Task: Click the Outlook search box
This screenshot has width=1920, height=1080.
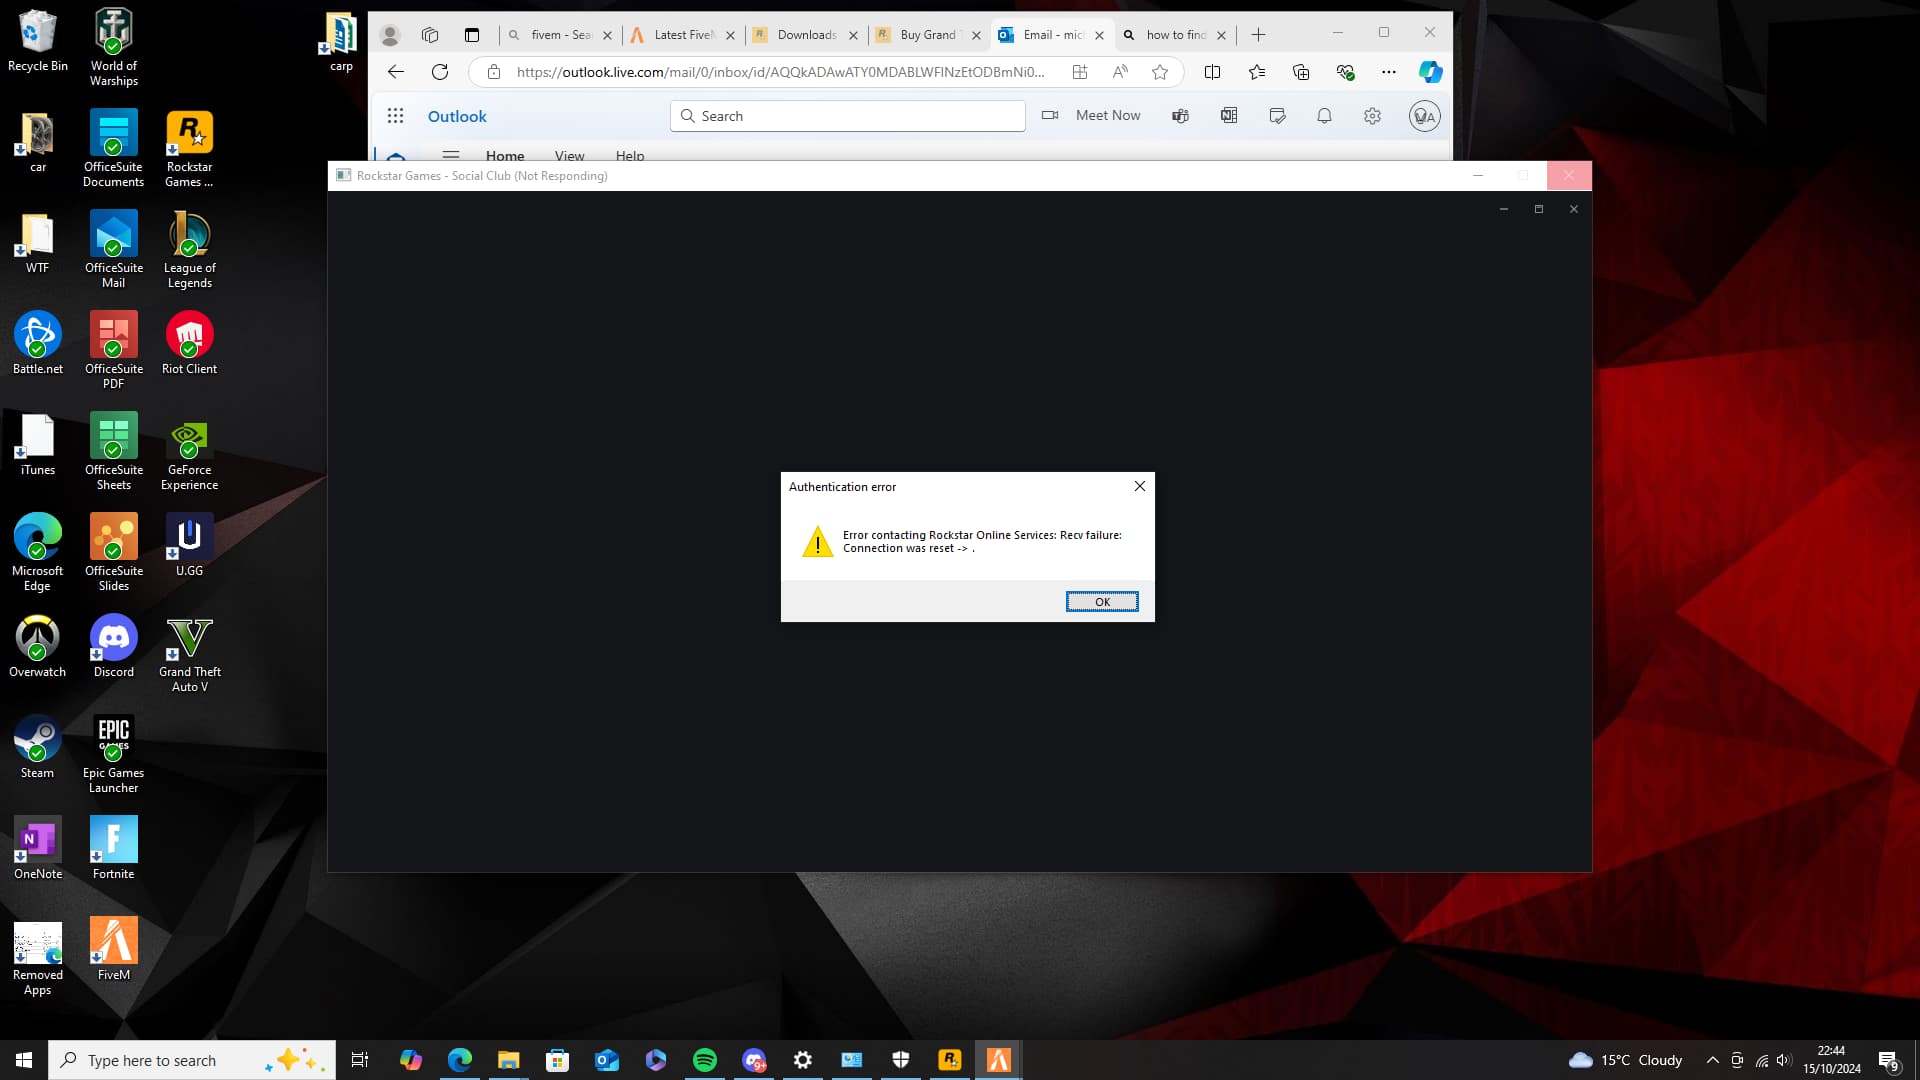Action: click(x=848, y=116)
